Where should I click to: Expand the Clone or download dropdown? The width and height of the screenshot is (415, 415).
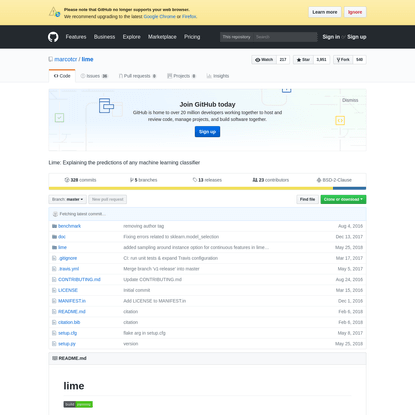[x=343, y=199]
